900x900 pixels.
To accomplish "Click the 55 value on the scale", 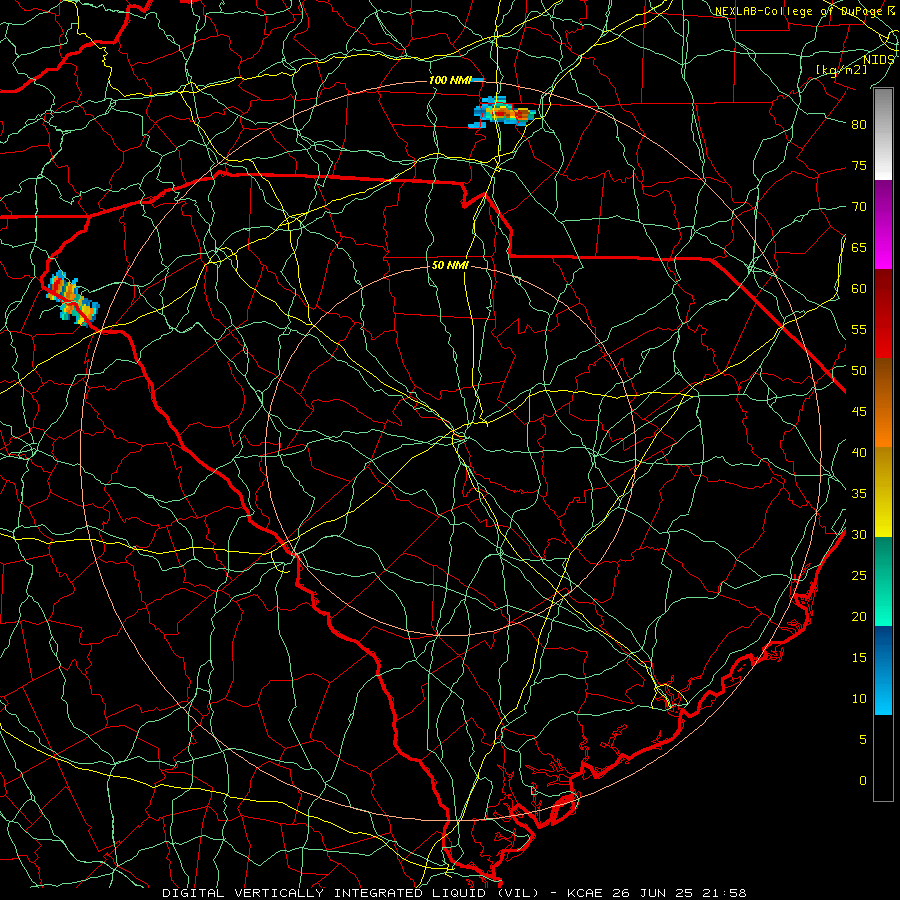I will [859, 329].
